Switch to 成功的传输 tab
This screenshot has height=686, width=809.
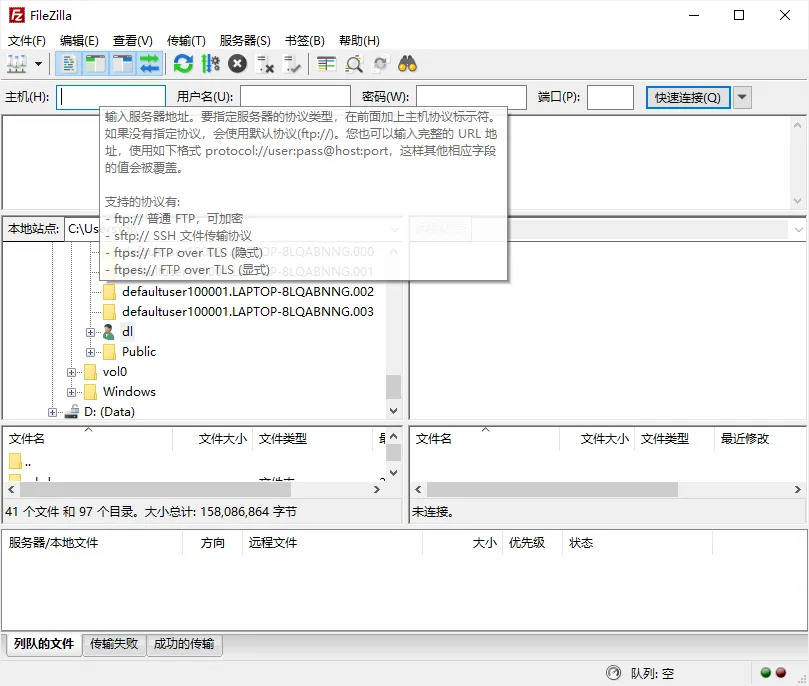[x=184, y=644]
